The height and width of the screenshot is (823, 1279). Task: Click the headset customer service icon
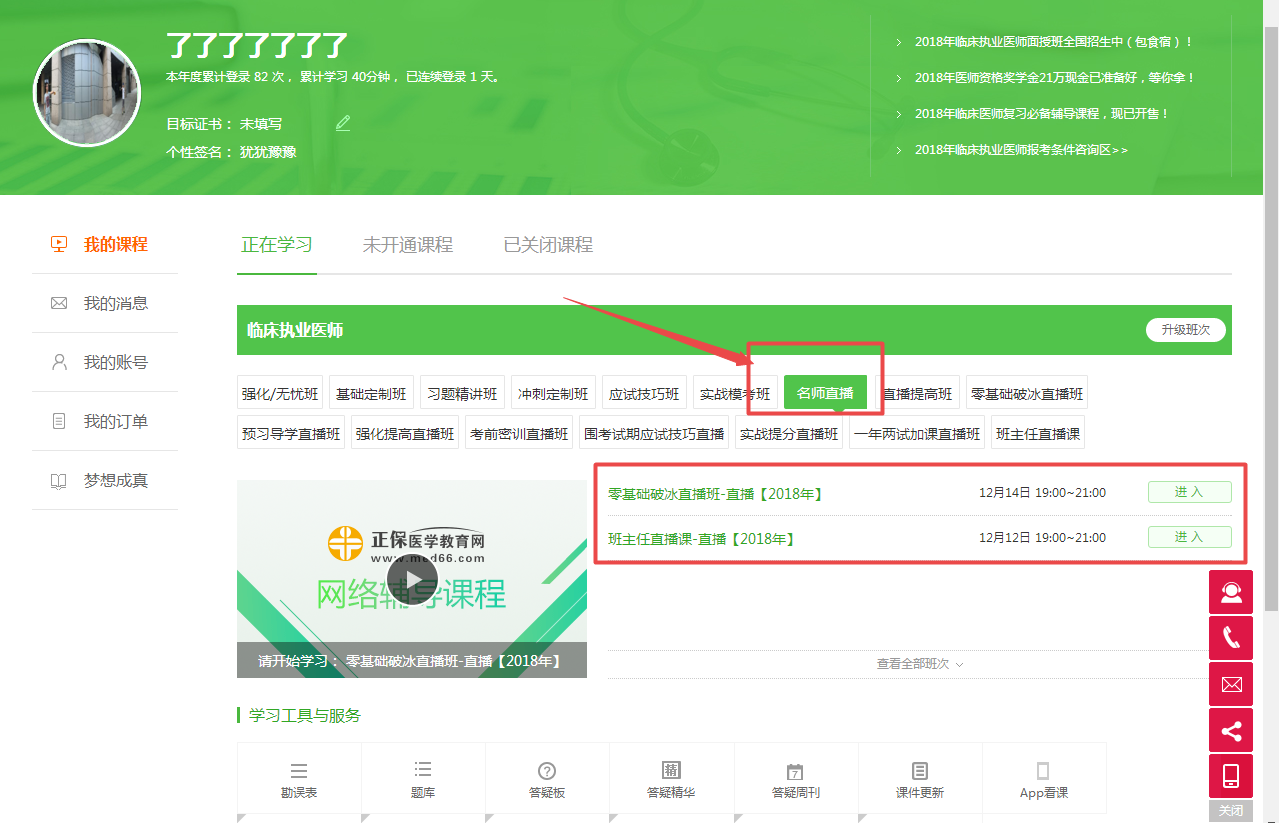click(1231, 591)
